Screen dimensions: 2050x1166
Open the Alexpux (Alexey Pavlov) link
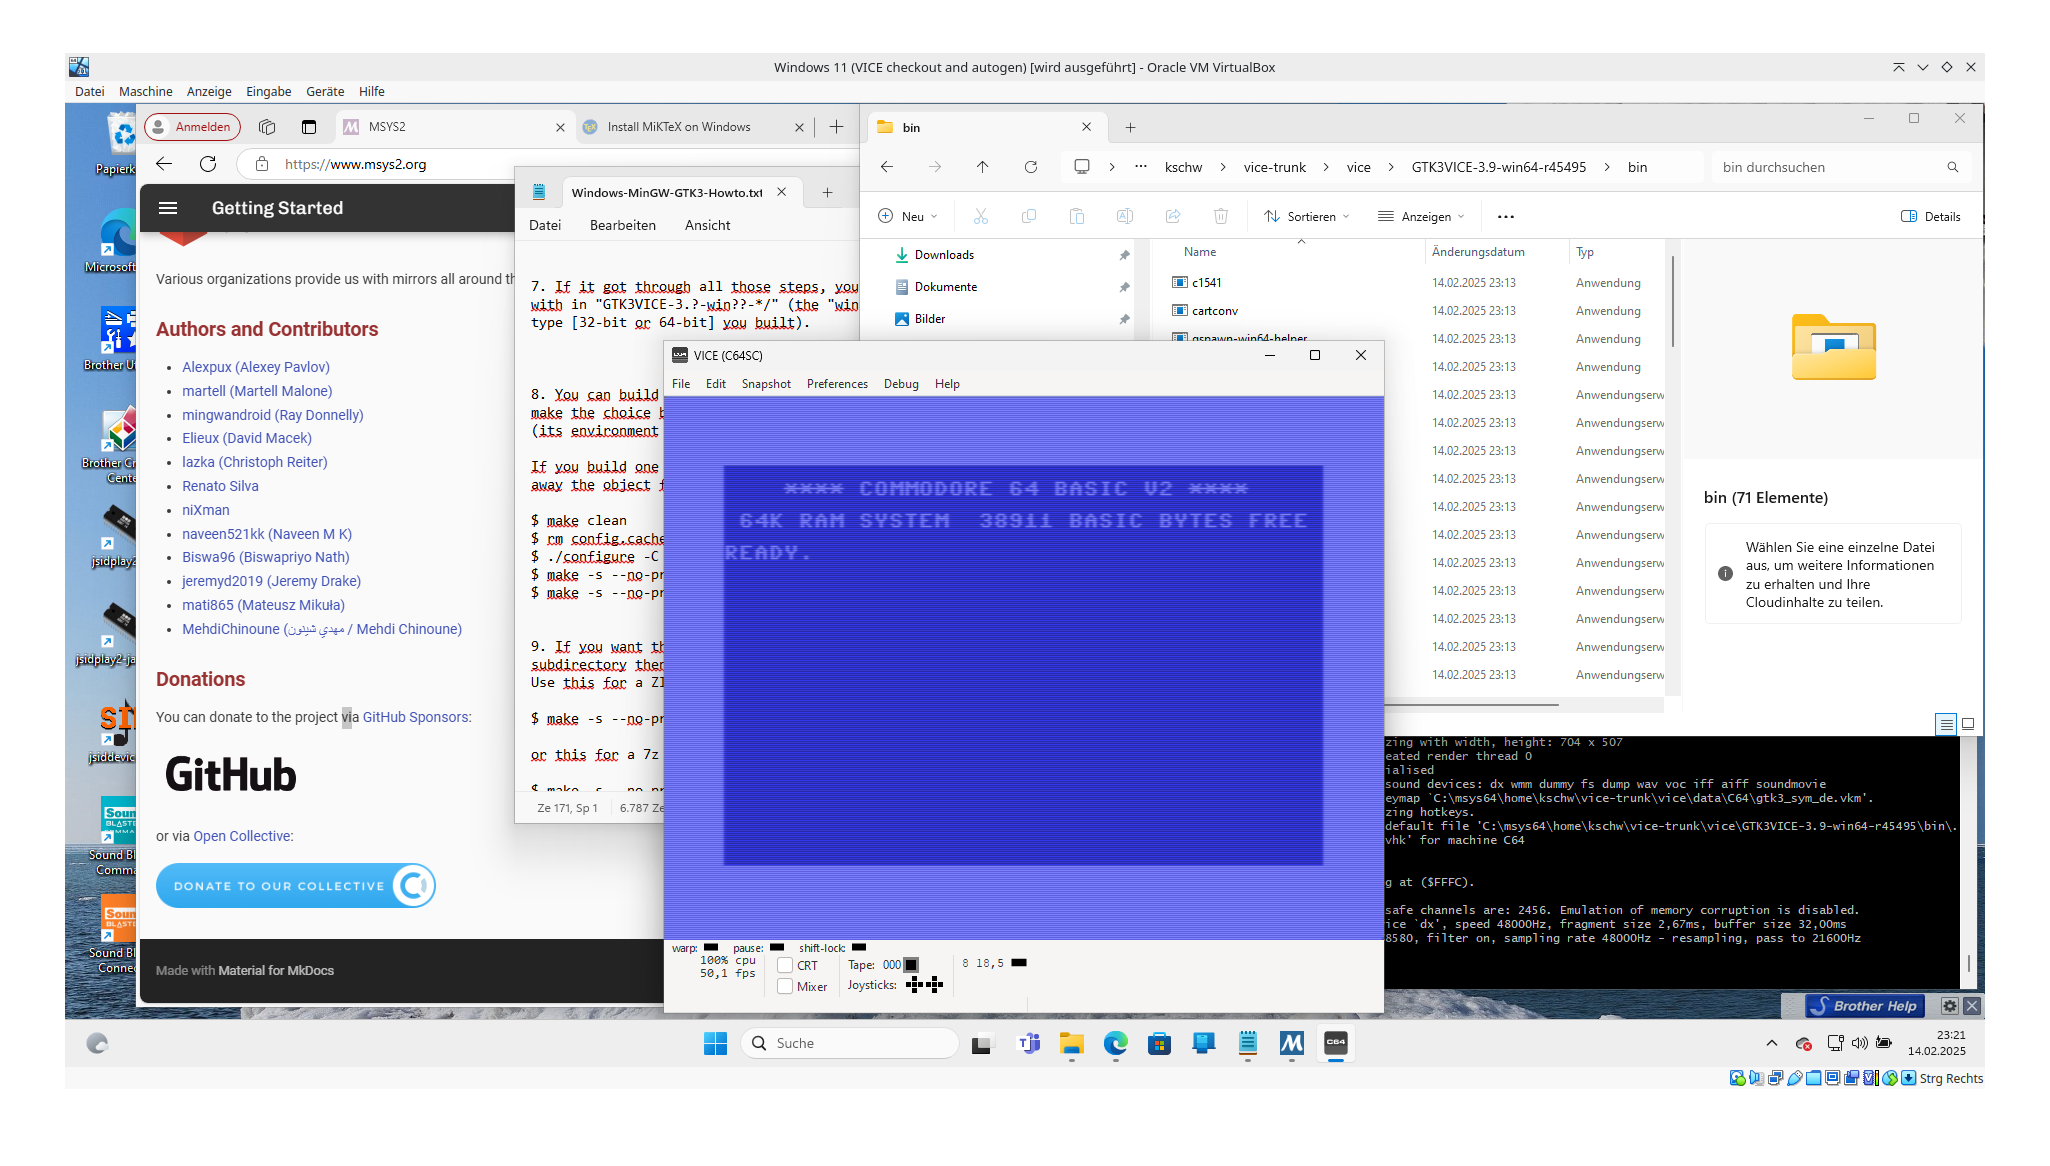point(256,367)
